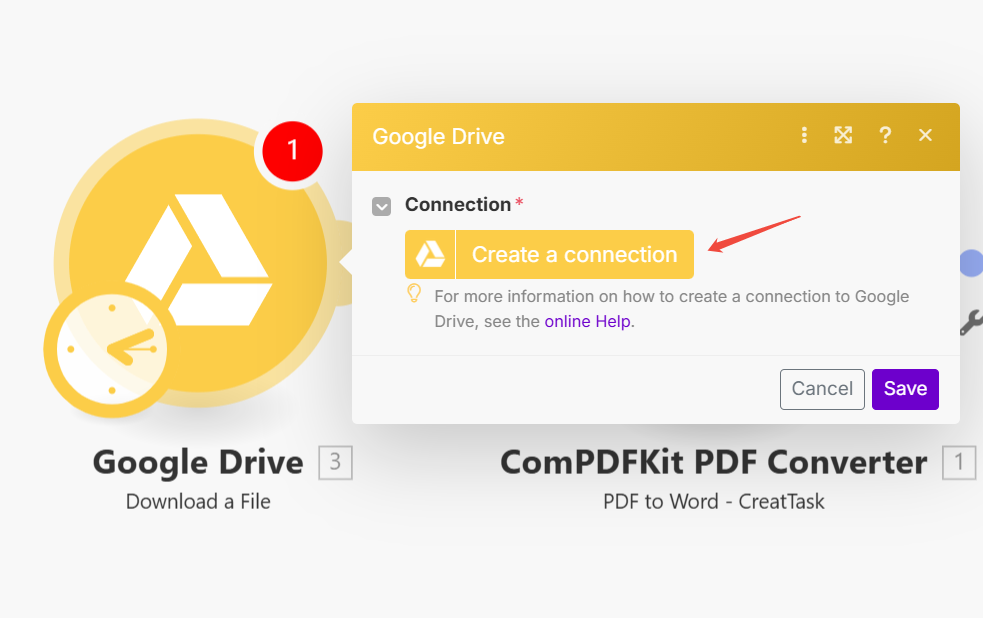This screenshot has width=983, height=618.
Task: Click the Connection field label
Action: point(458,204)
